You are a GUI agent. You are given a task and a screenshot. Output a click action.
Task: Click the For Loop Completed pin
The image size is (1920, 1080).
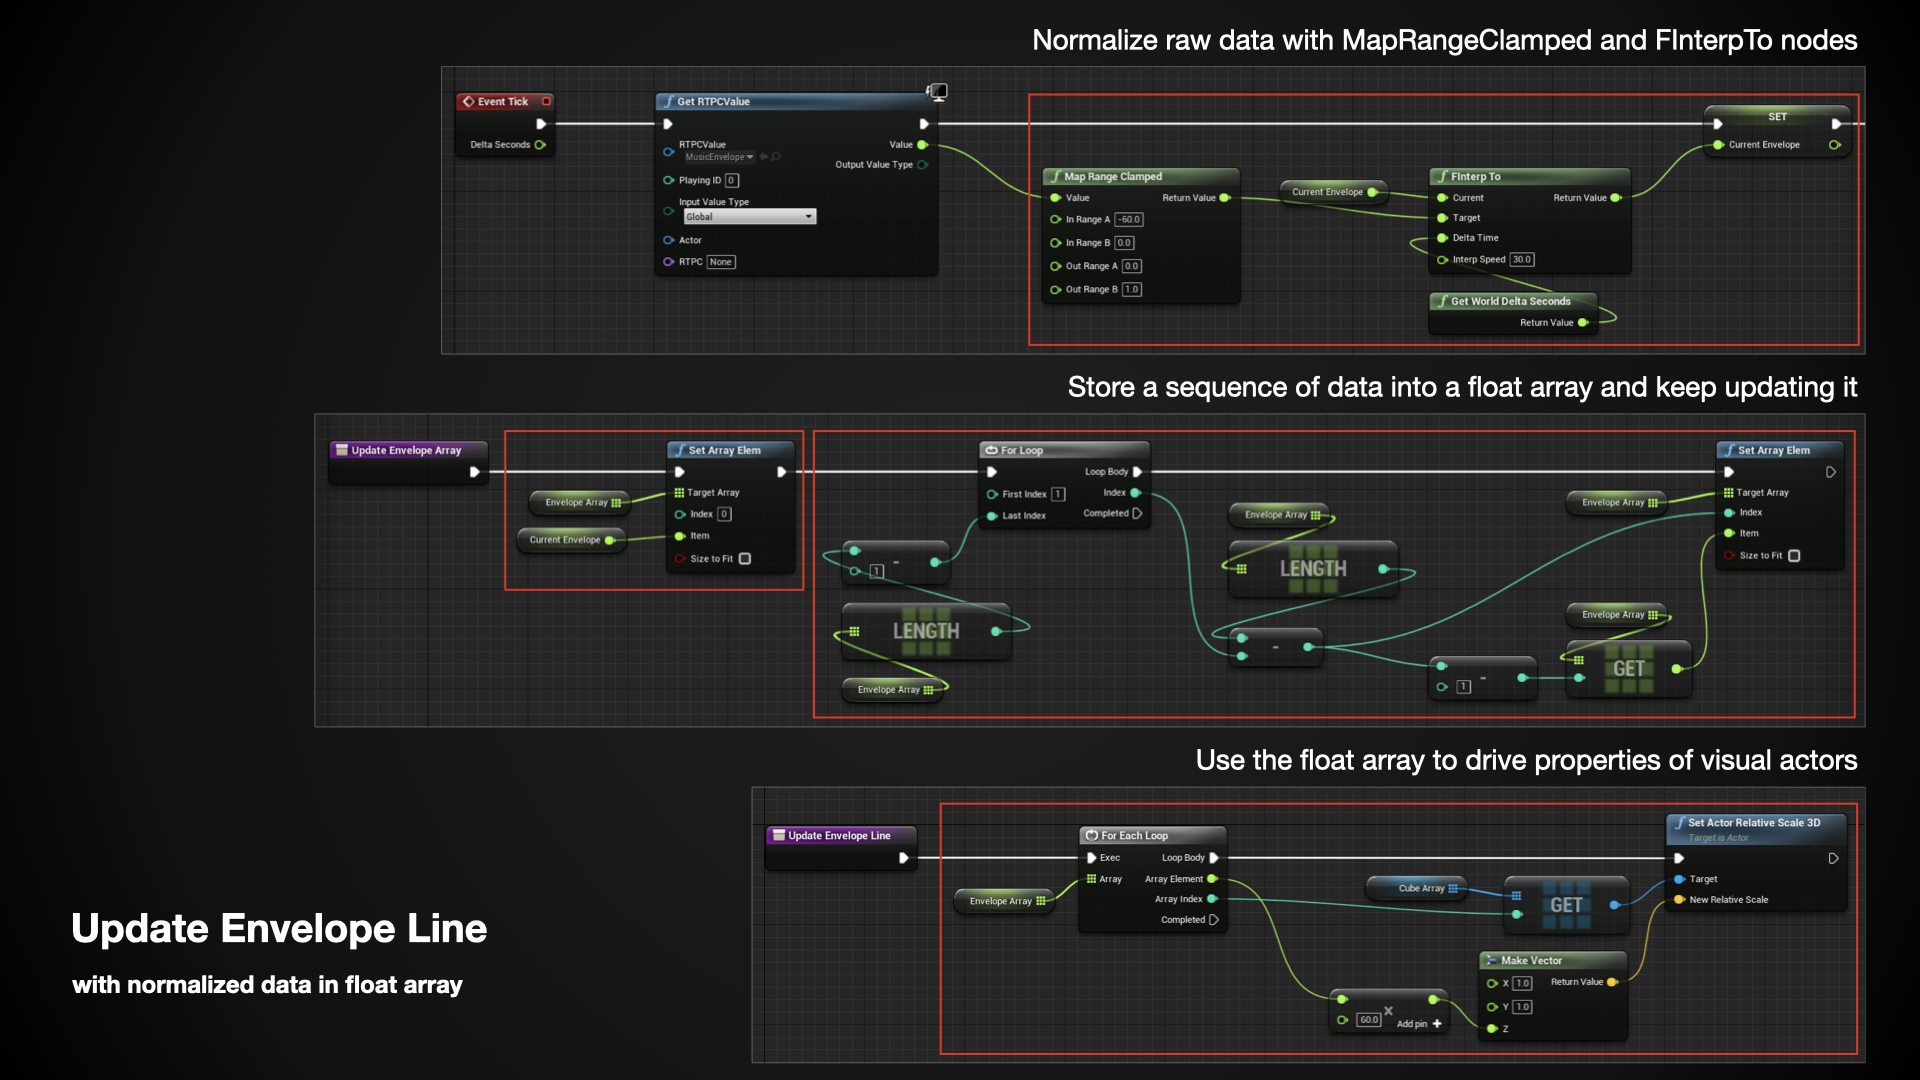point(1137,513)
